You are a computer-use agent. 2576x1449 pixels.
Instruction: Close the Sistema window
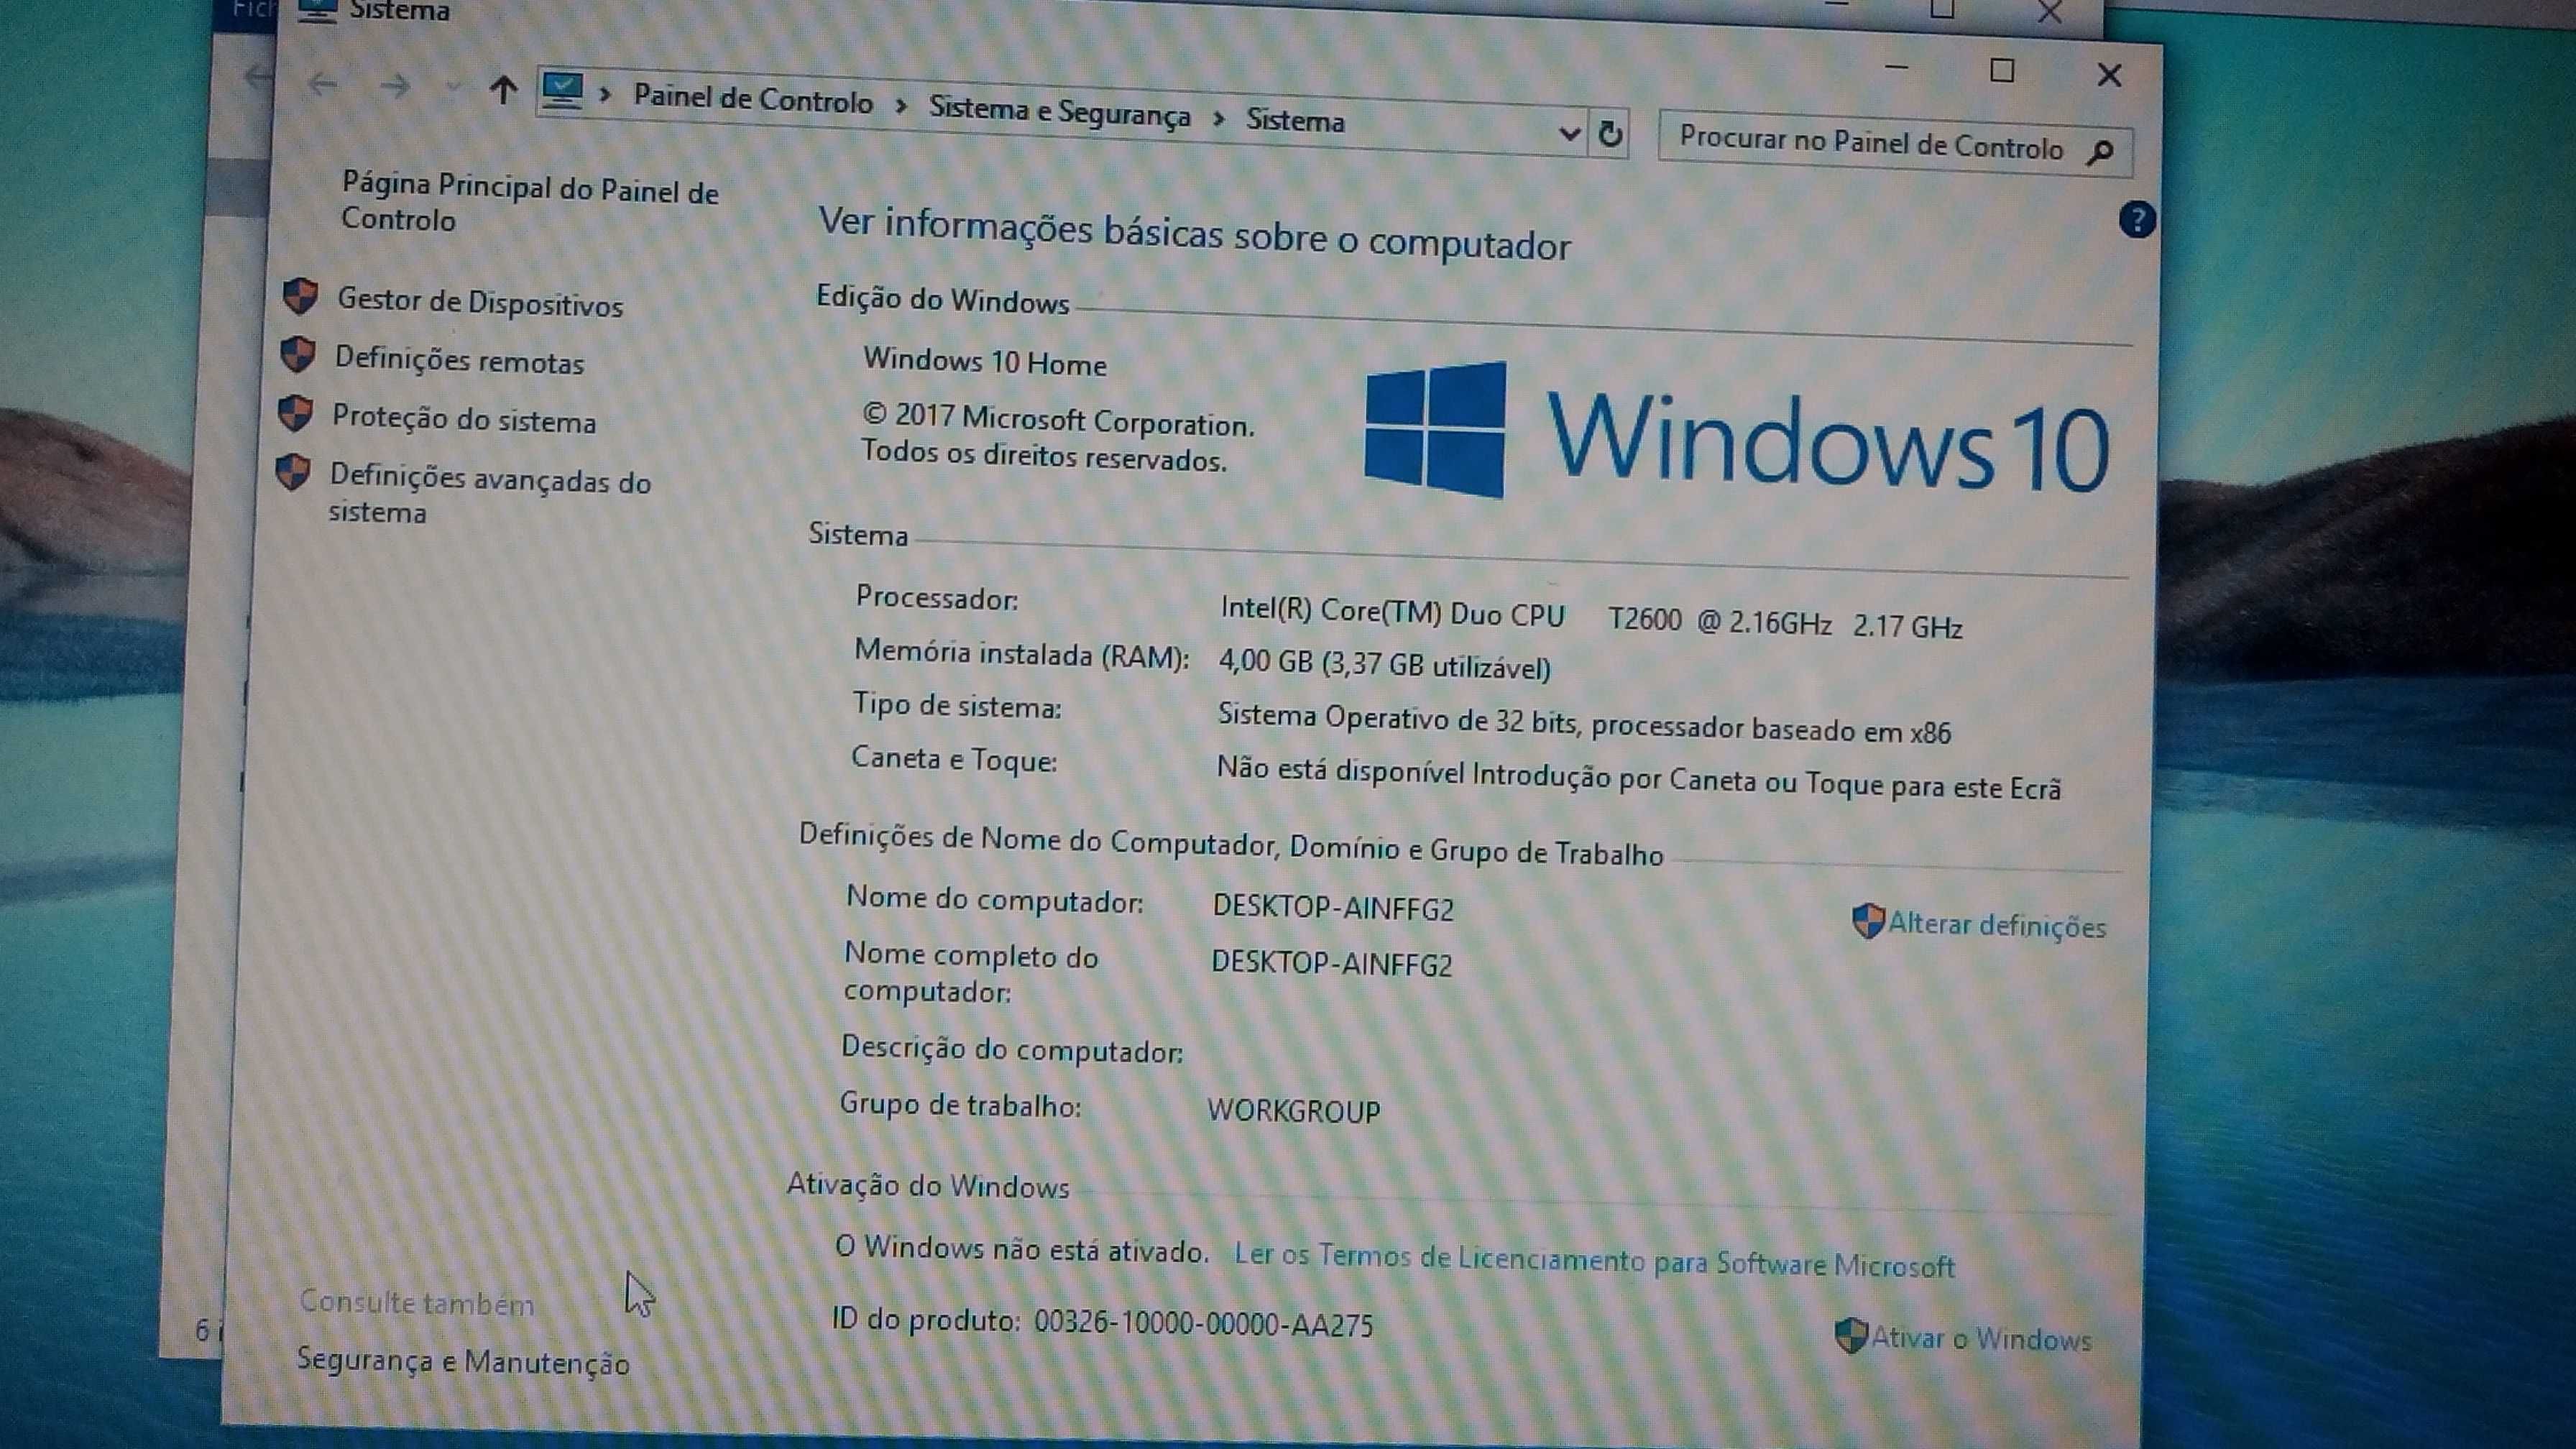(x=2108, y=75)
